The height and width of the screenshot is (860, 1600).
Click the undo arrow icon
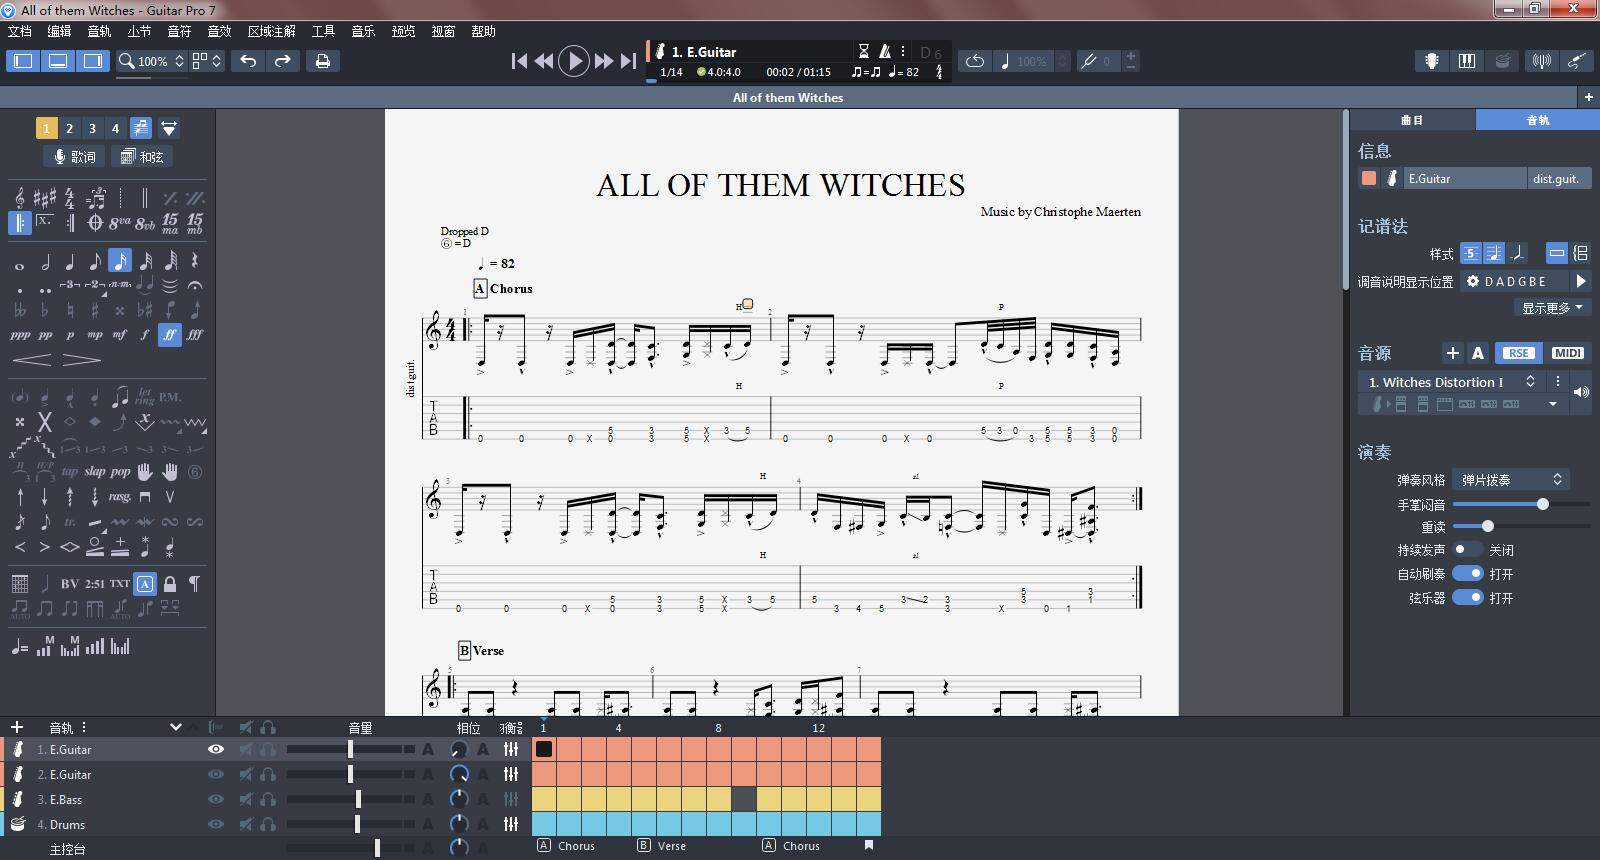coord(248,61)
